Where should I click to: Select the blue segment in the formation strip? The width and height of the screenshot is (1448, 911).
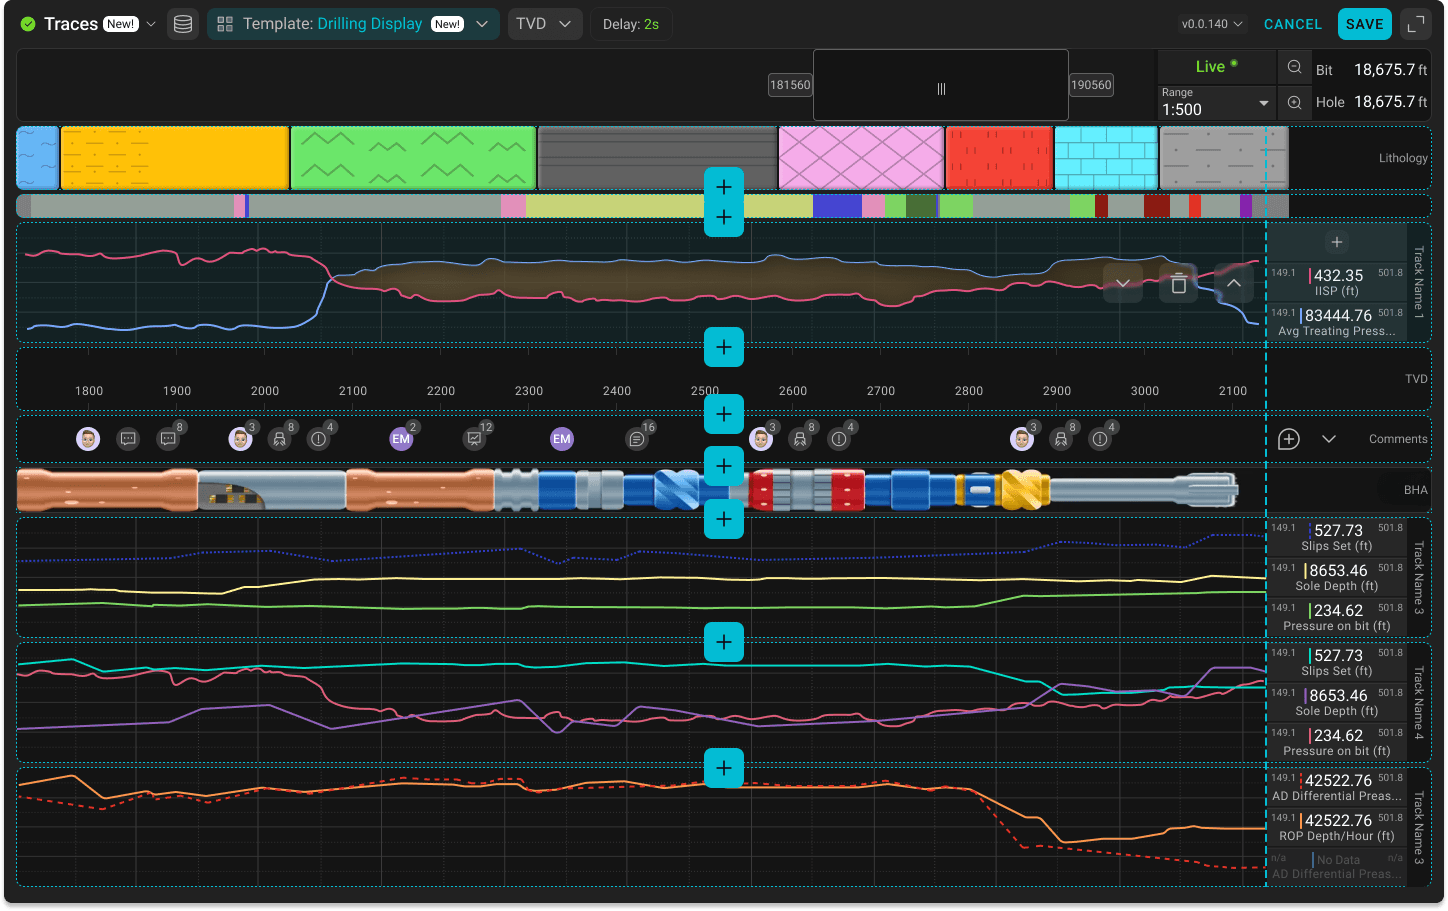837,206
